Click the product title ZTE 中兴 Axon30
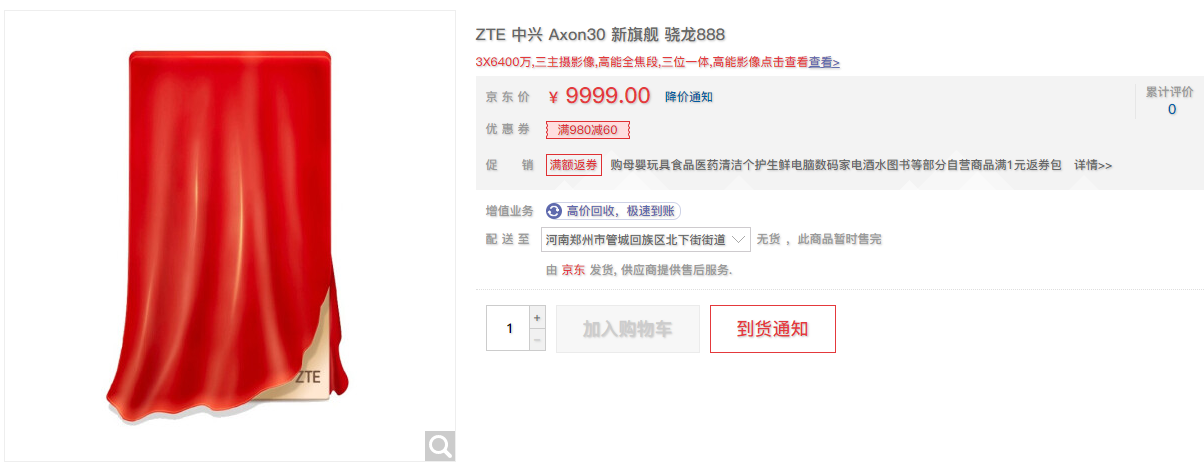Screen dimensions: 1204x471 click(x=614, y=35)
